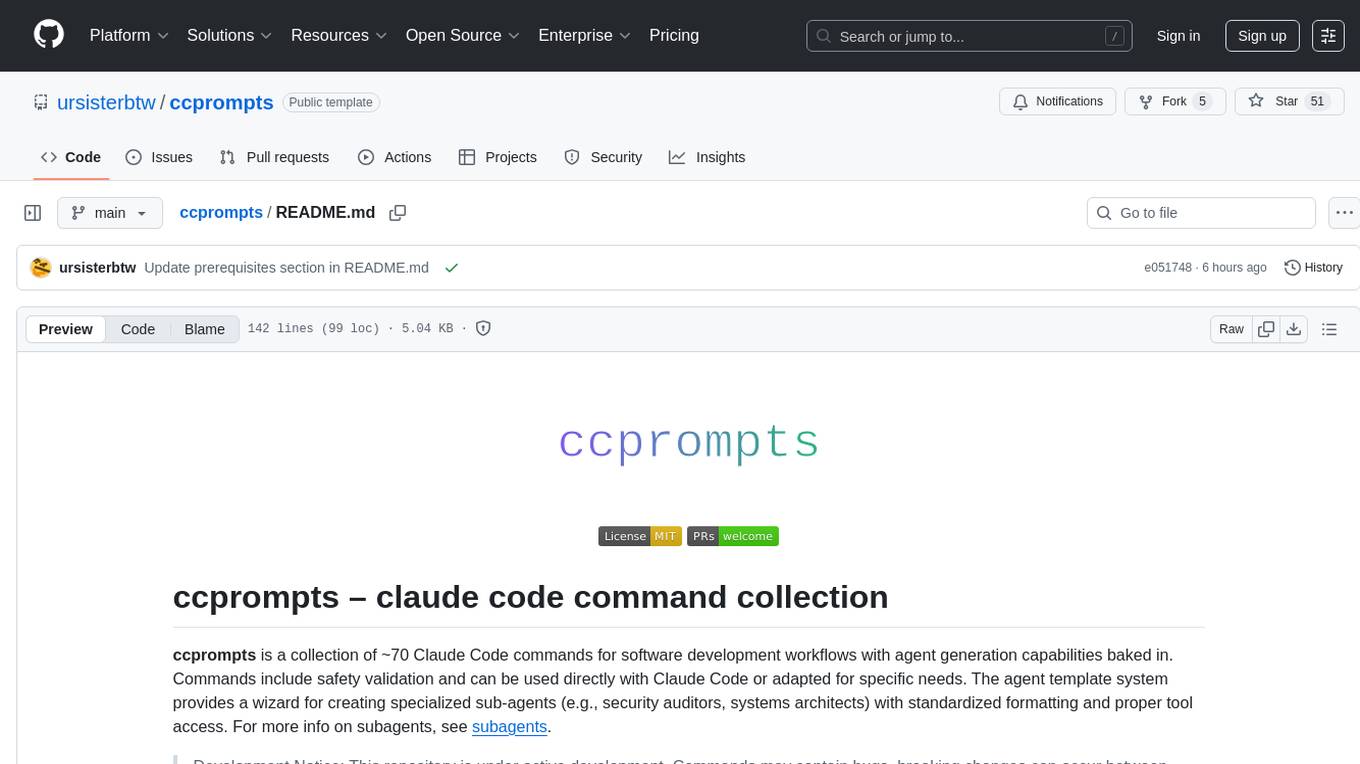Open the subagents link in description
1360x764 pixels.
click(x=510, y=726)
